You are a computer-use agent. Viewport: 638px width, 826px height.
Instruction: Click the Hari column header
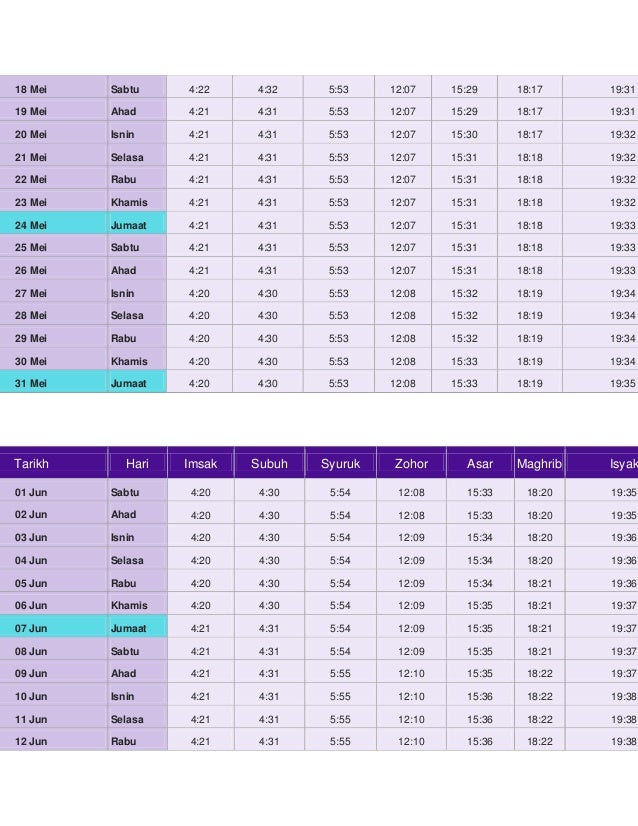137,464
